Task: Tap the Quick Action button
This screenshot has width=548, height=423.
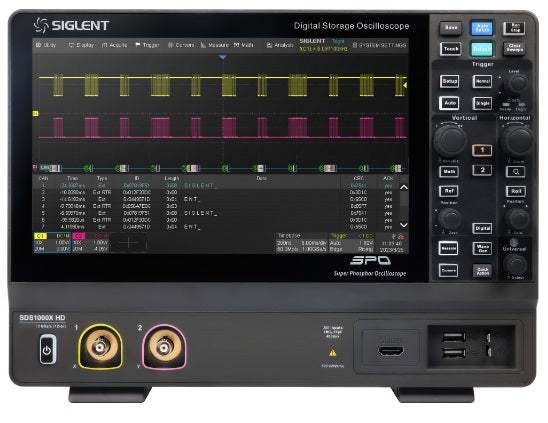Action: click(x=482, y=271)
